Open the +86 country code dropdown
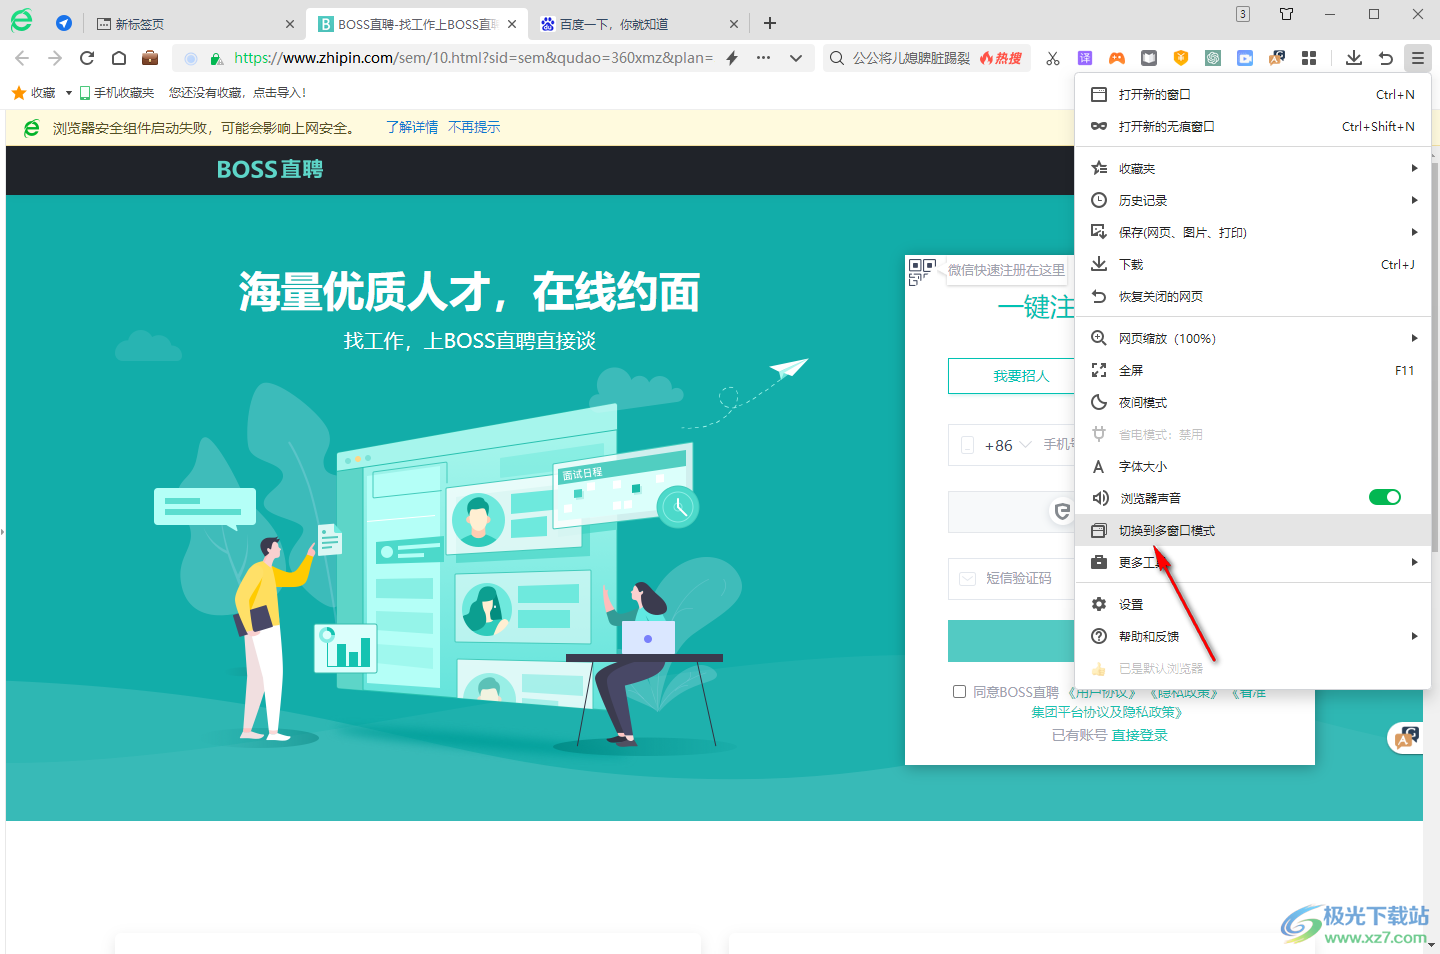 tap(1008, 445)
